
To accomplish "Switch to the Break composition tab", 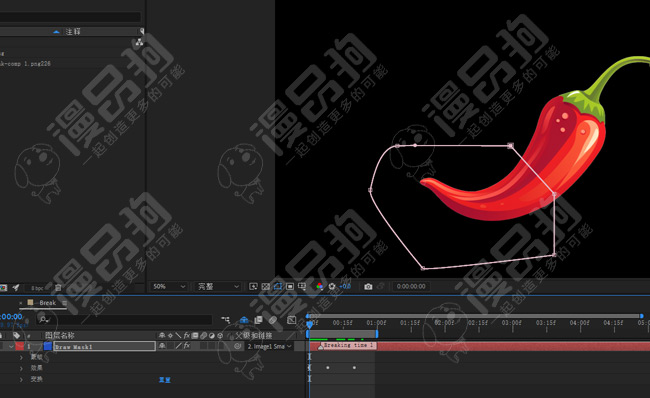I will 47,303.
